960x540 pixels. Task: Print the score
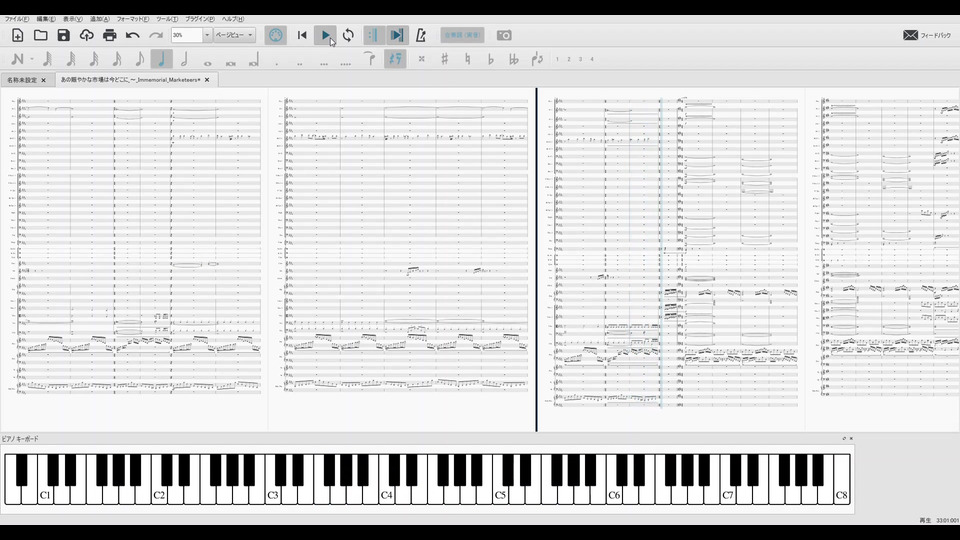coord(110,36)
